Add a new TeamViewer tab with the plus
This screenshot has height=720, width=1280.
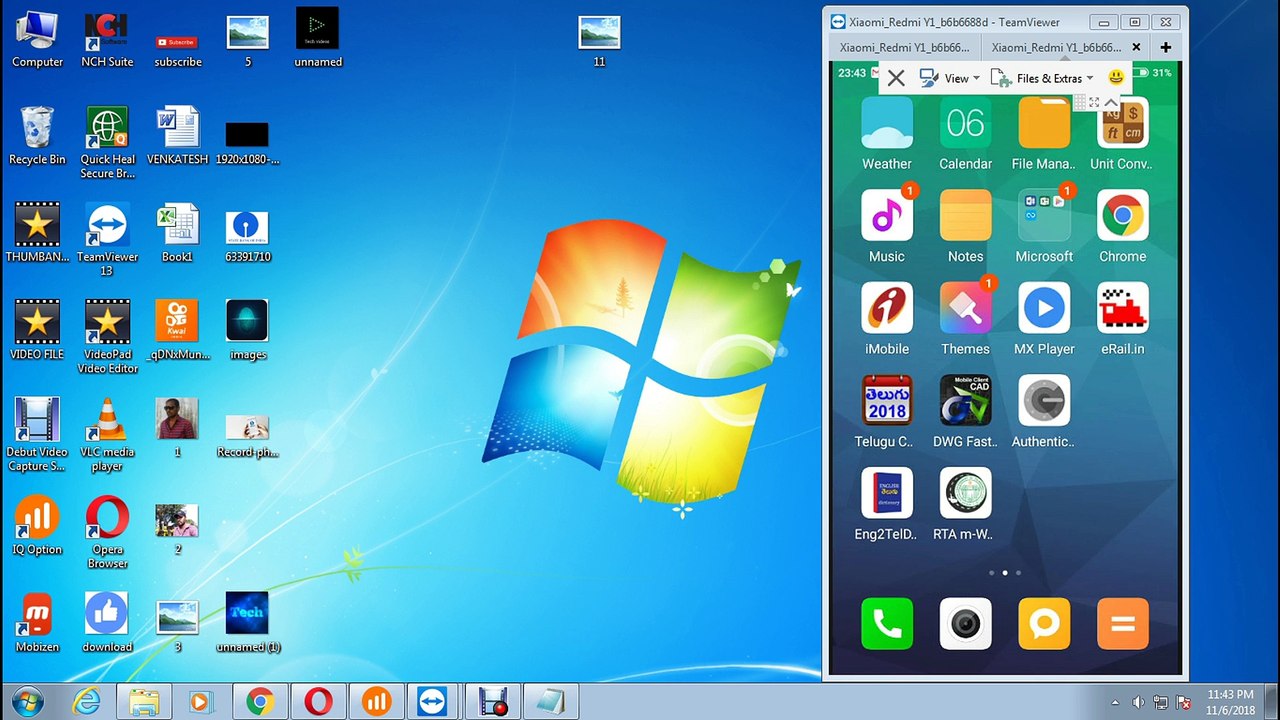[x=1165, y=47]
